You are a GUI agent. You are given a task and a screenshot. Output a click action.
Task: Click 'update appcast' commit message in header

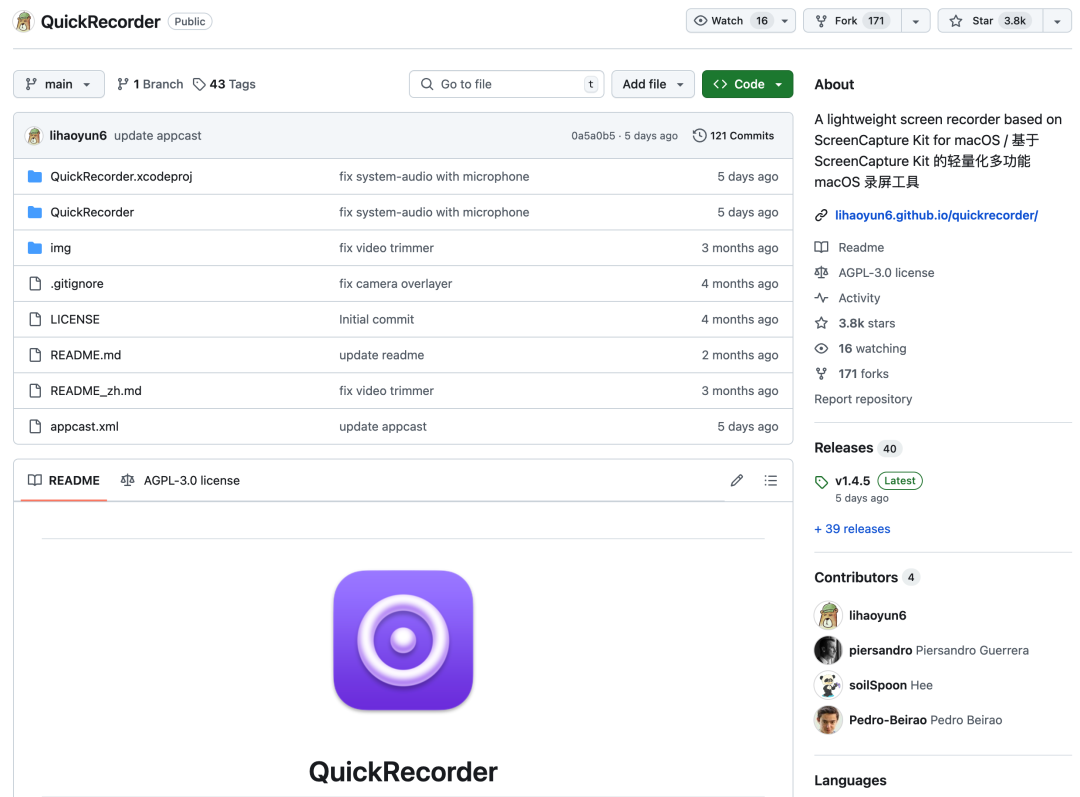coord(158,136)
